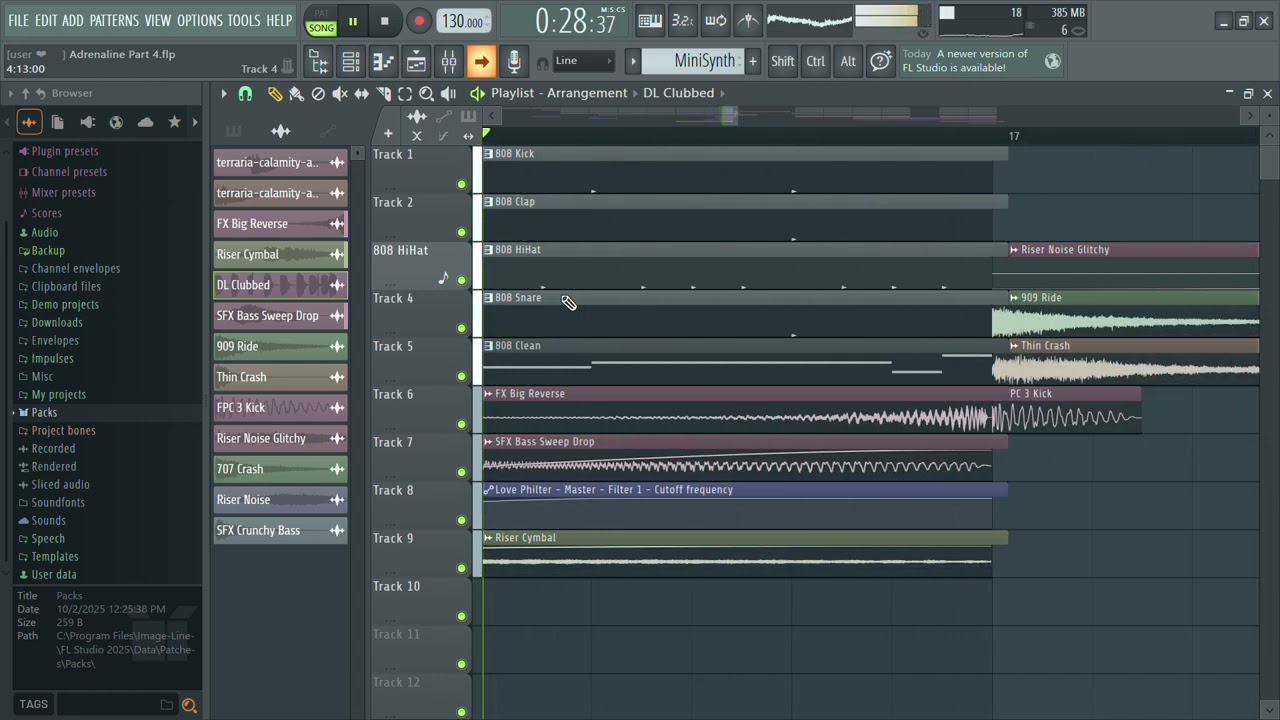Mute Track 1 green light
Image resolution: width=1280 pixels, height=720 pixels.
[x=461, y=184]
